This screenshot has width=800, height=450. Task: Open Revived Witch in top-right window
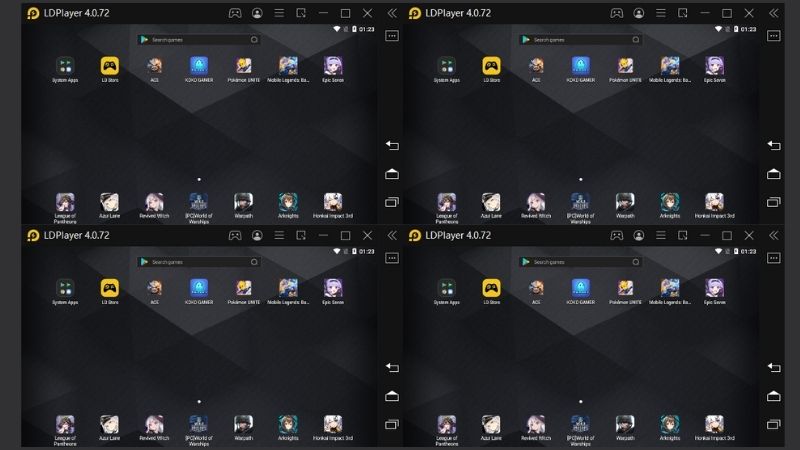coord(536,202)
